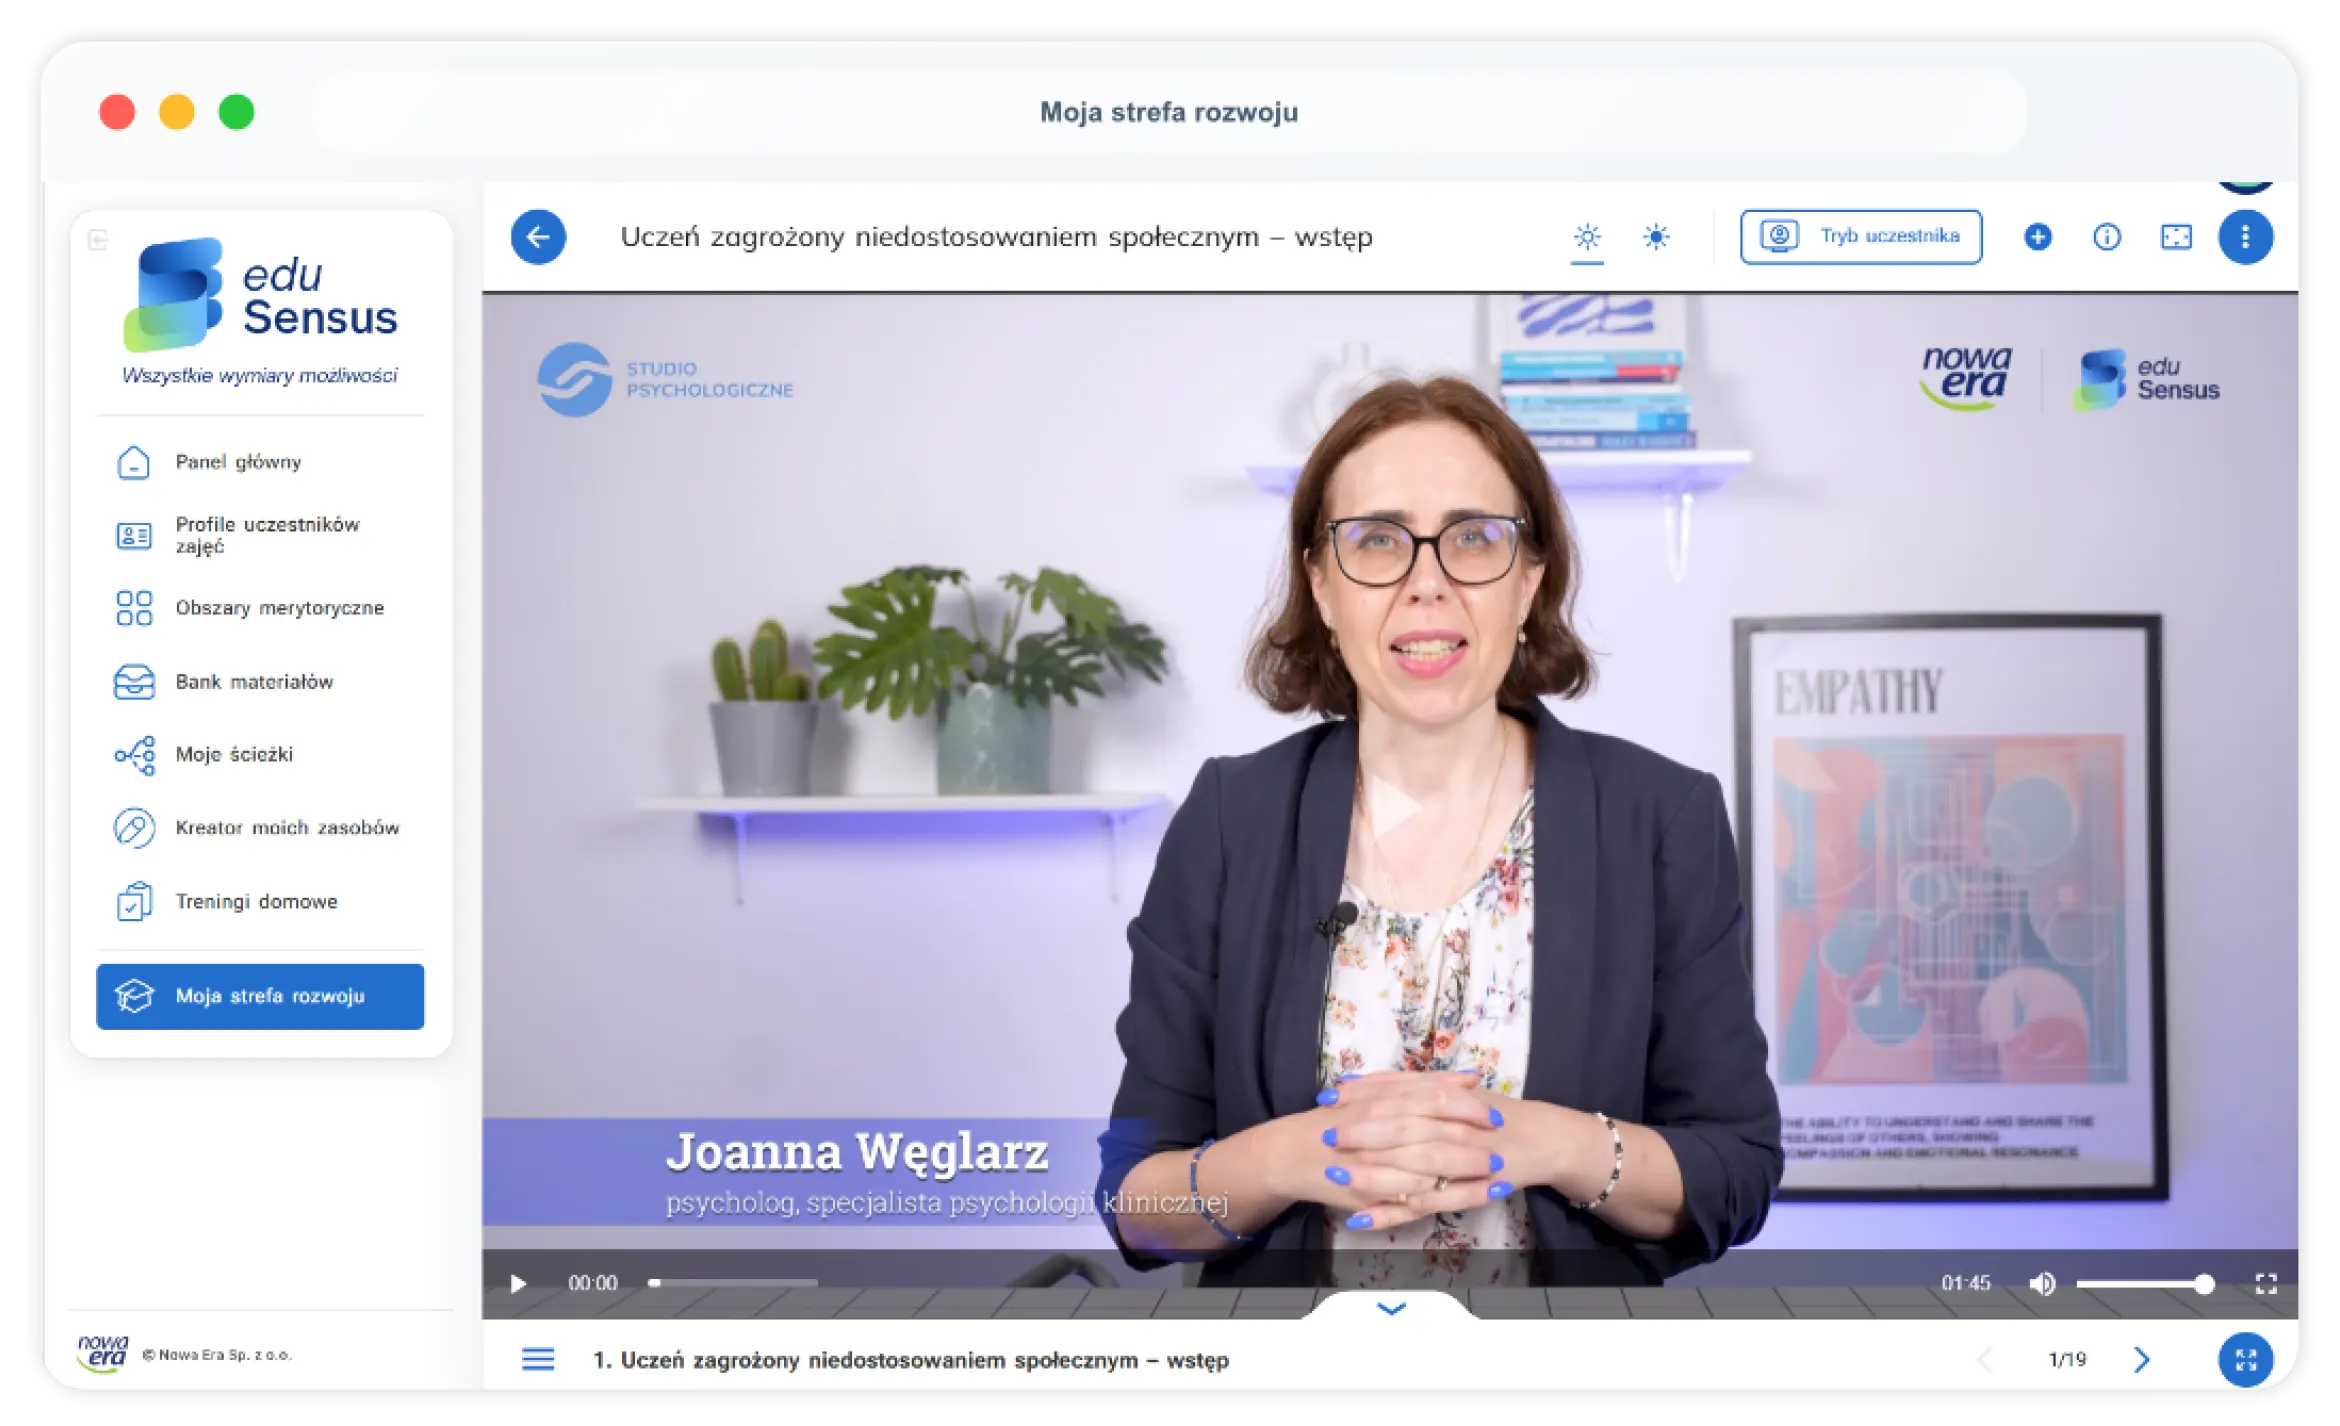
Task: Click the 1/19 page counter
Action: coord(2067,1360)
